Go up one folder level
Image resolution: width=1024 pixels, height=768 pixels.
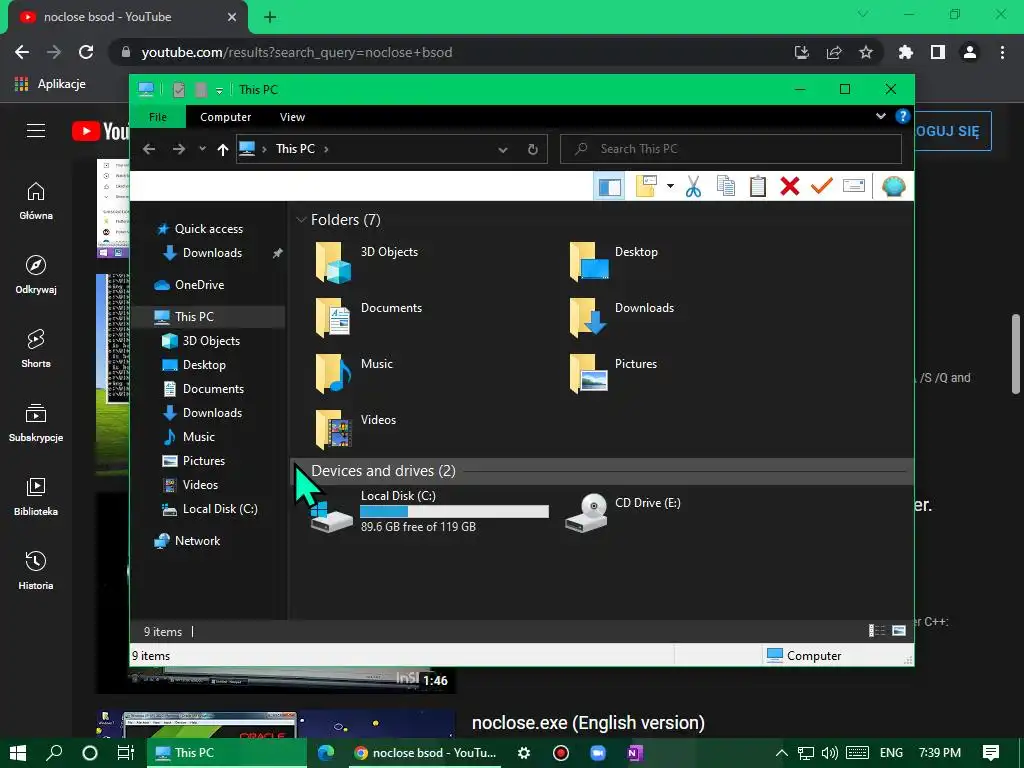[x=223, y=150]
